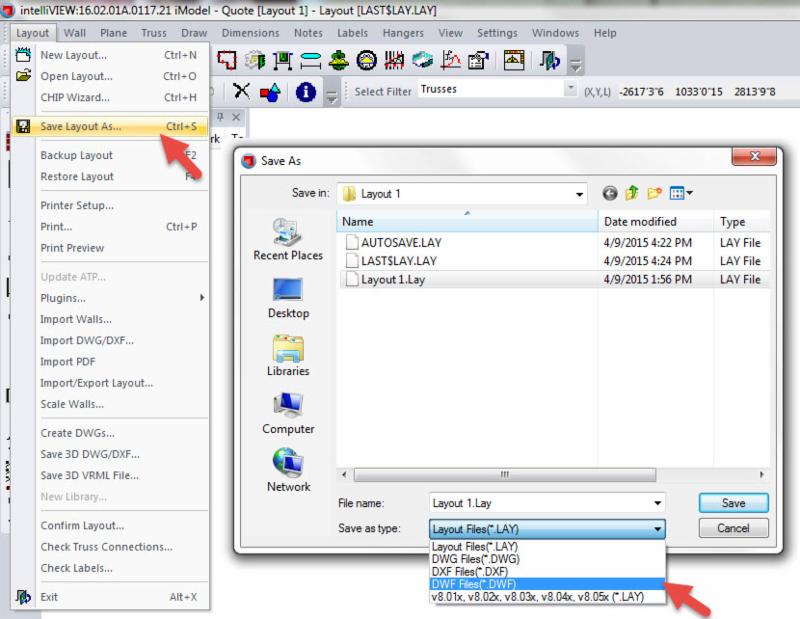Image resolution: width=800 pixels, height=619 pixels.
Task: Open Network in Save As sidebar
Action: 288,471
